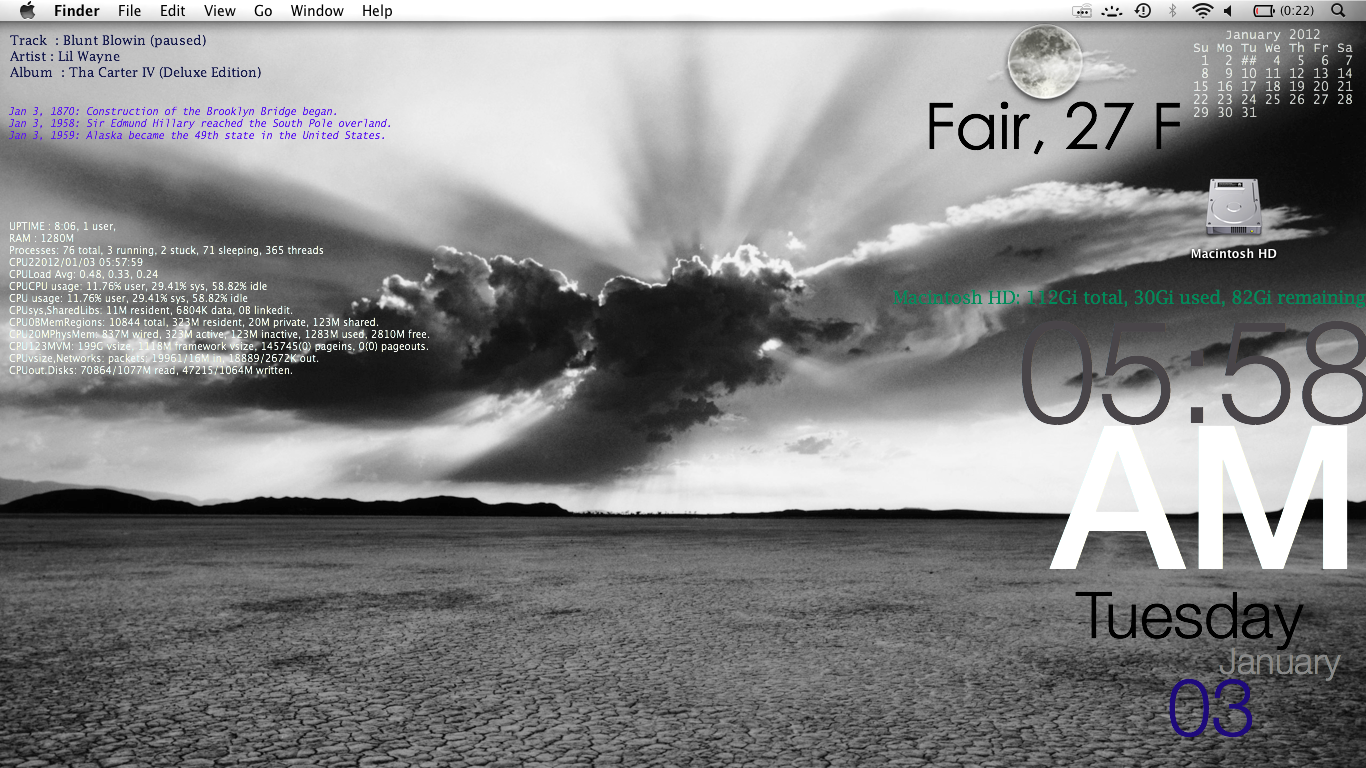1366x768 pixels.
Task: Click the 'January 2012' calendar heading
Action: point(1272,35)
